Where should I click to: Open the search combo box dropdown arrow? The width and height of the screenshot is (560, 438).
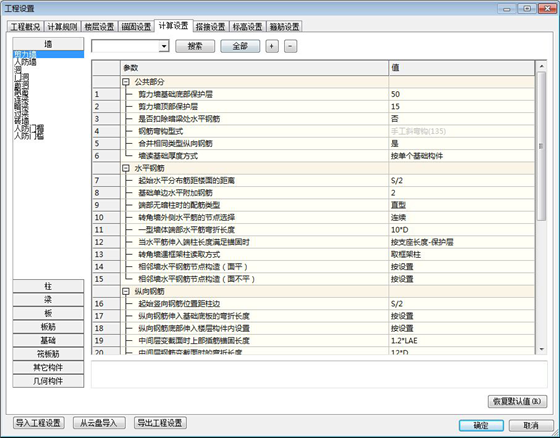pos(164,46)
